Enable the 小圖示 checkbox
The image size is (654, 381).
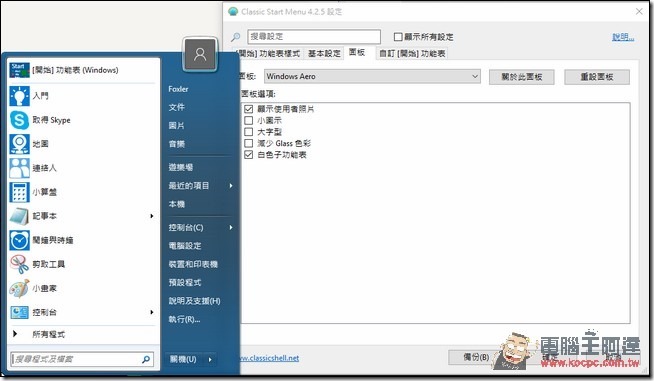(249, 120)
